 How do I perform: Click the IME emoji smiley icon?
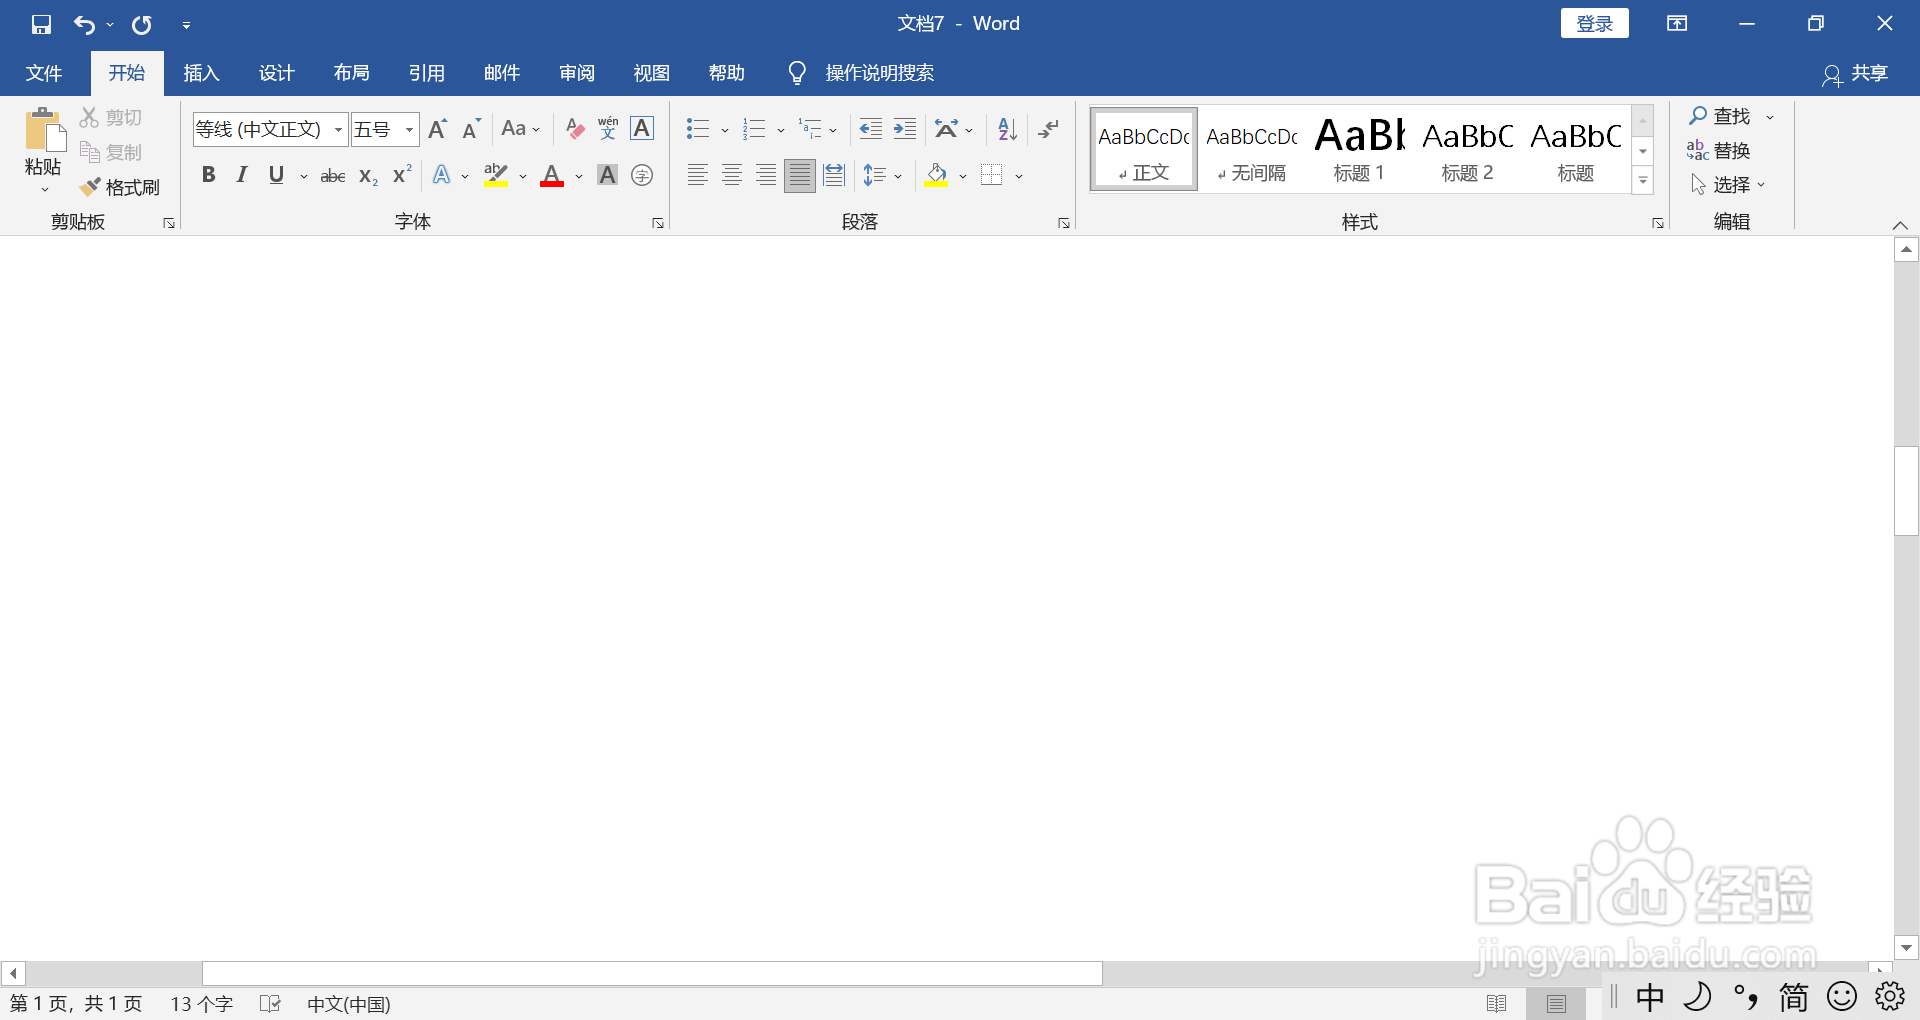point(1842,996)
